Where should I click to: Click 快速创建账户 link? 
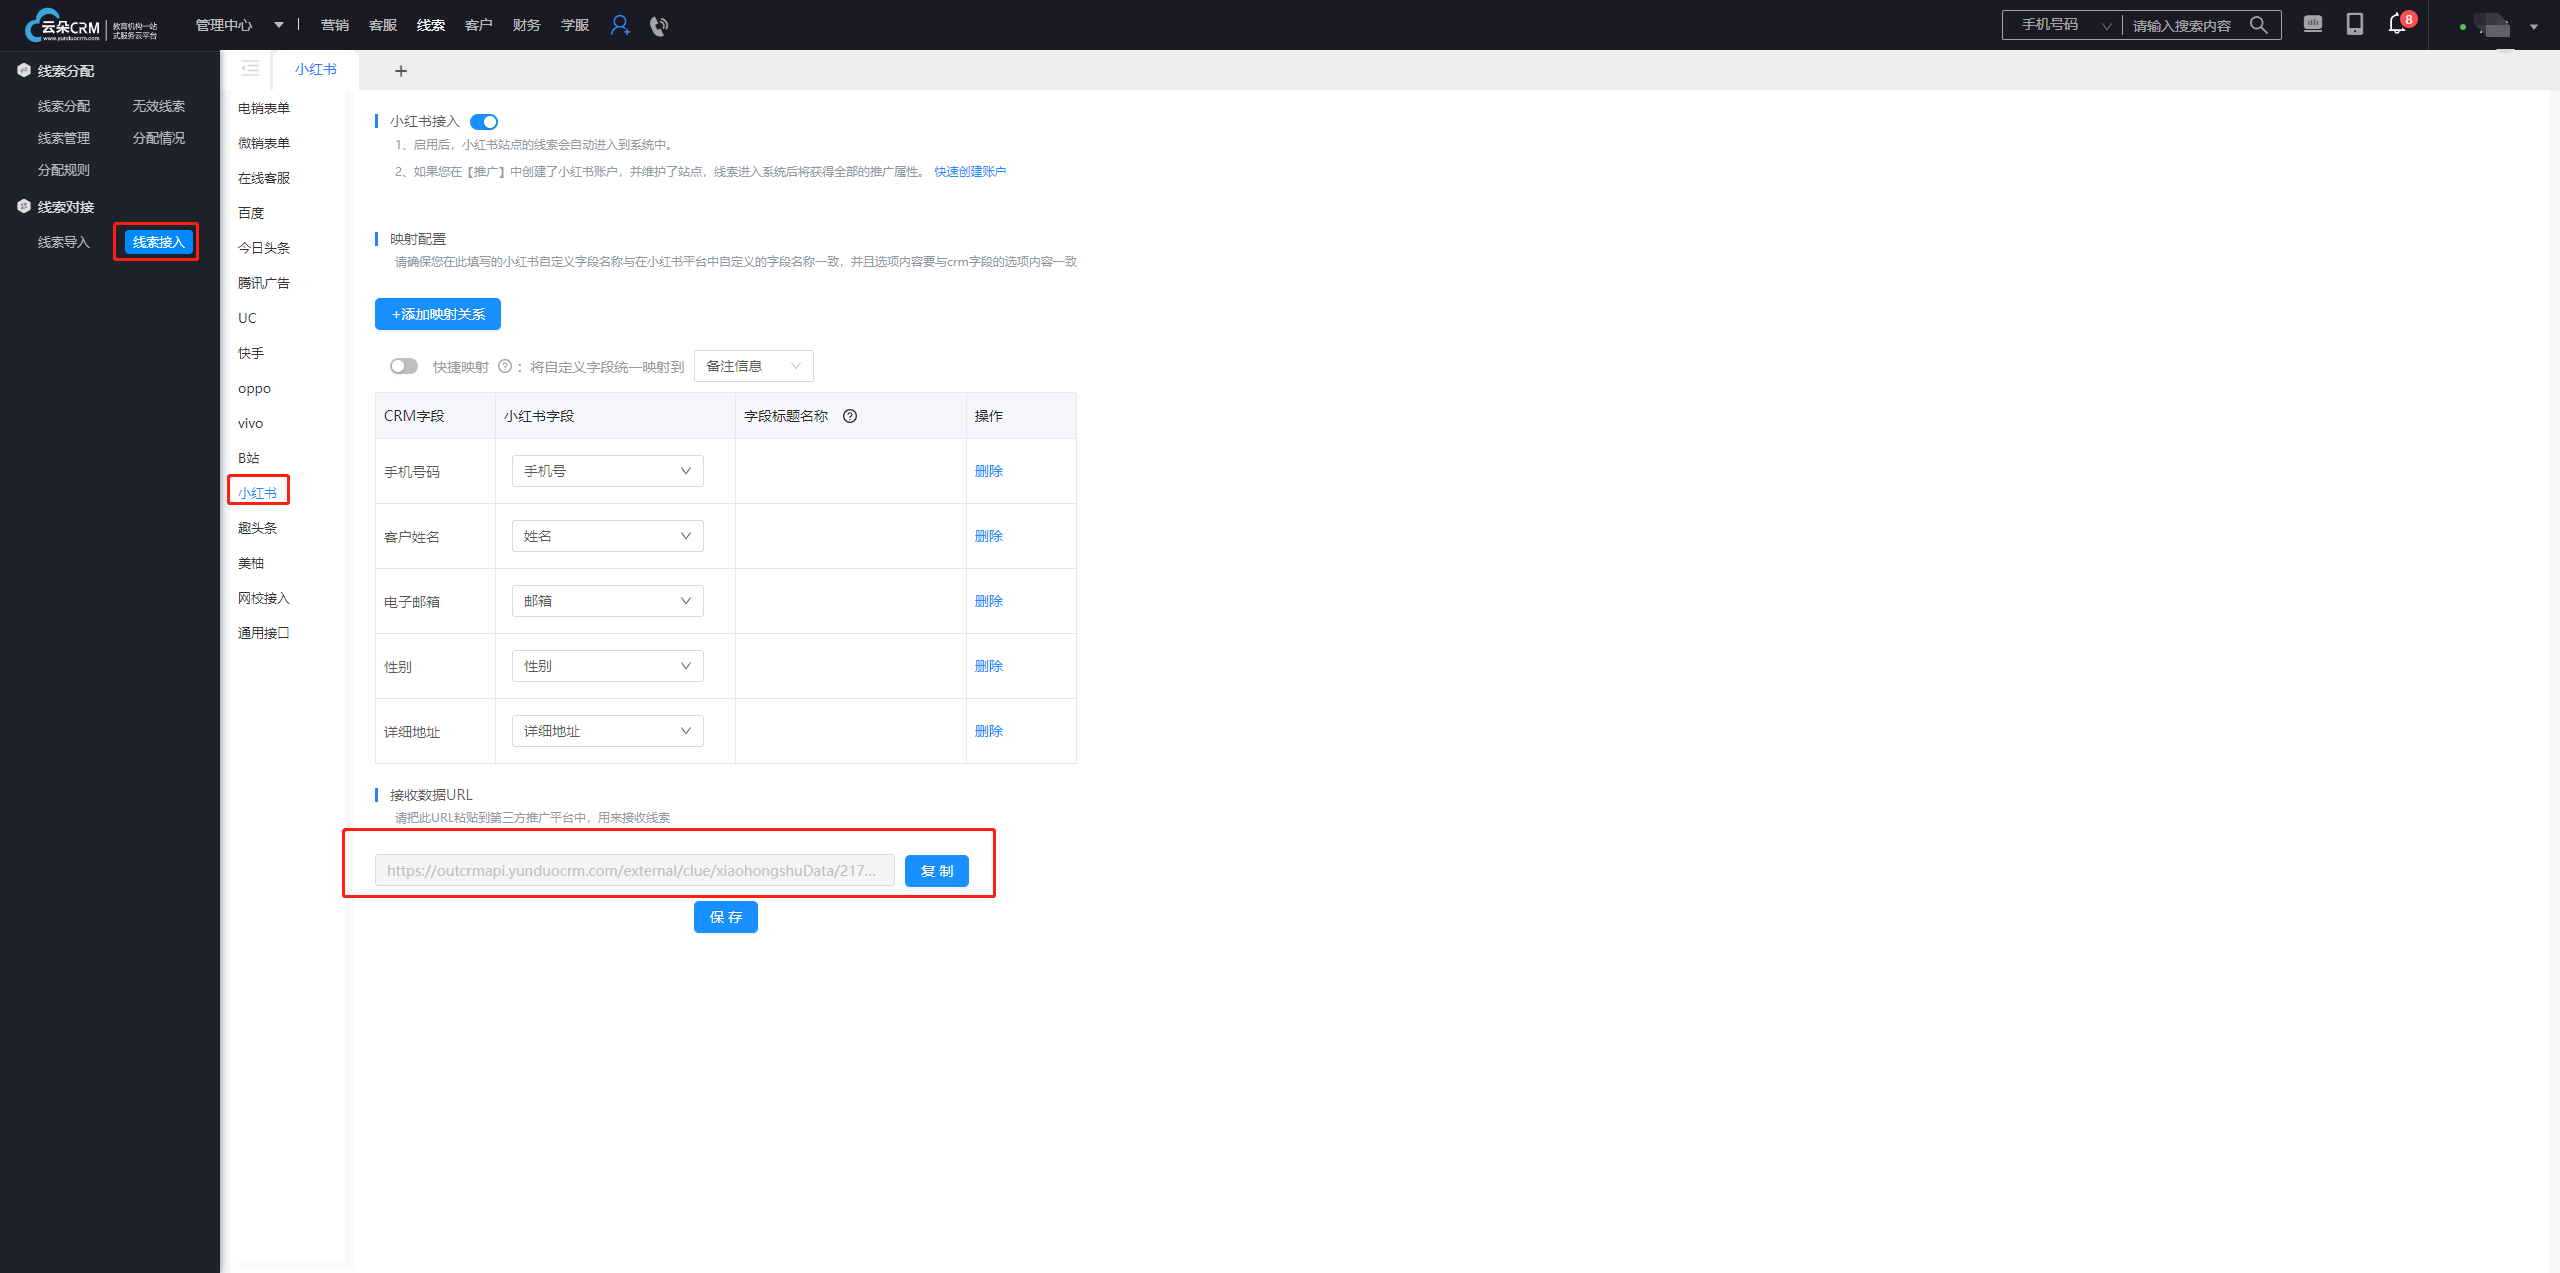(x=970, y=172)
